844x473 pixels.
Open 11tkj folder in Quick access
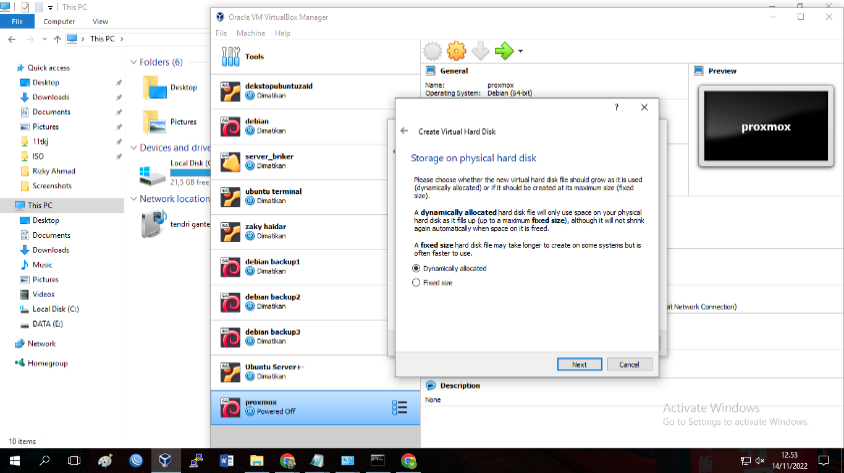pos(40,142)
